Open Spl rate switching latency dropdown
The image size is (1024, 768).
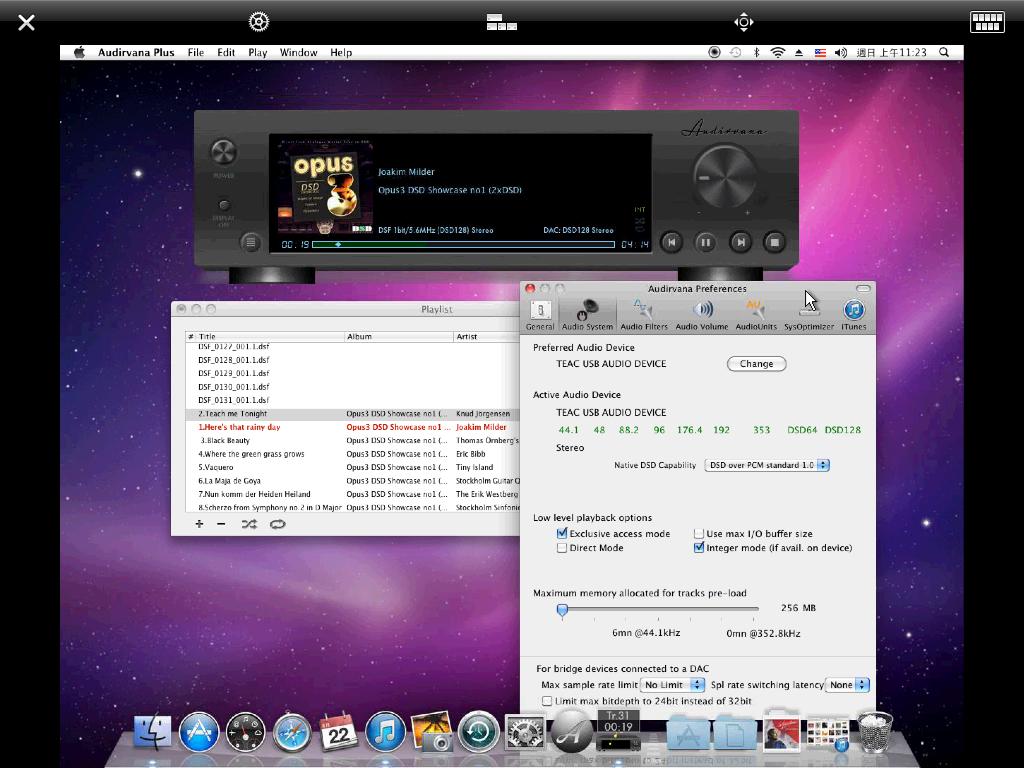(x=848, y=684)
